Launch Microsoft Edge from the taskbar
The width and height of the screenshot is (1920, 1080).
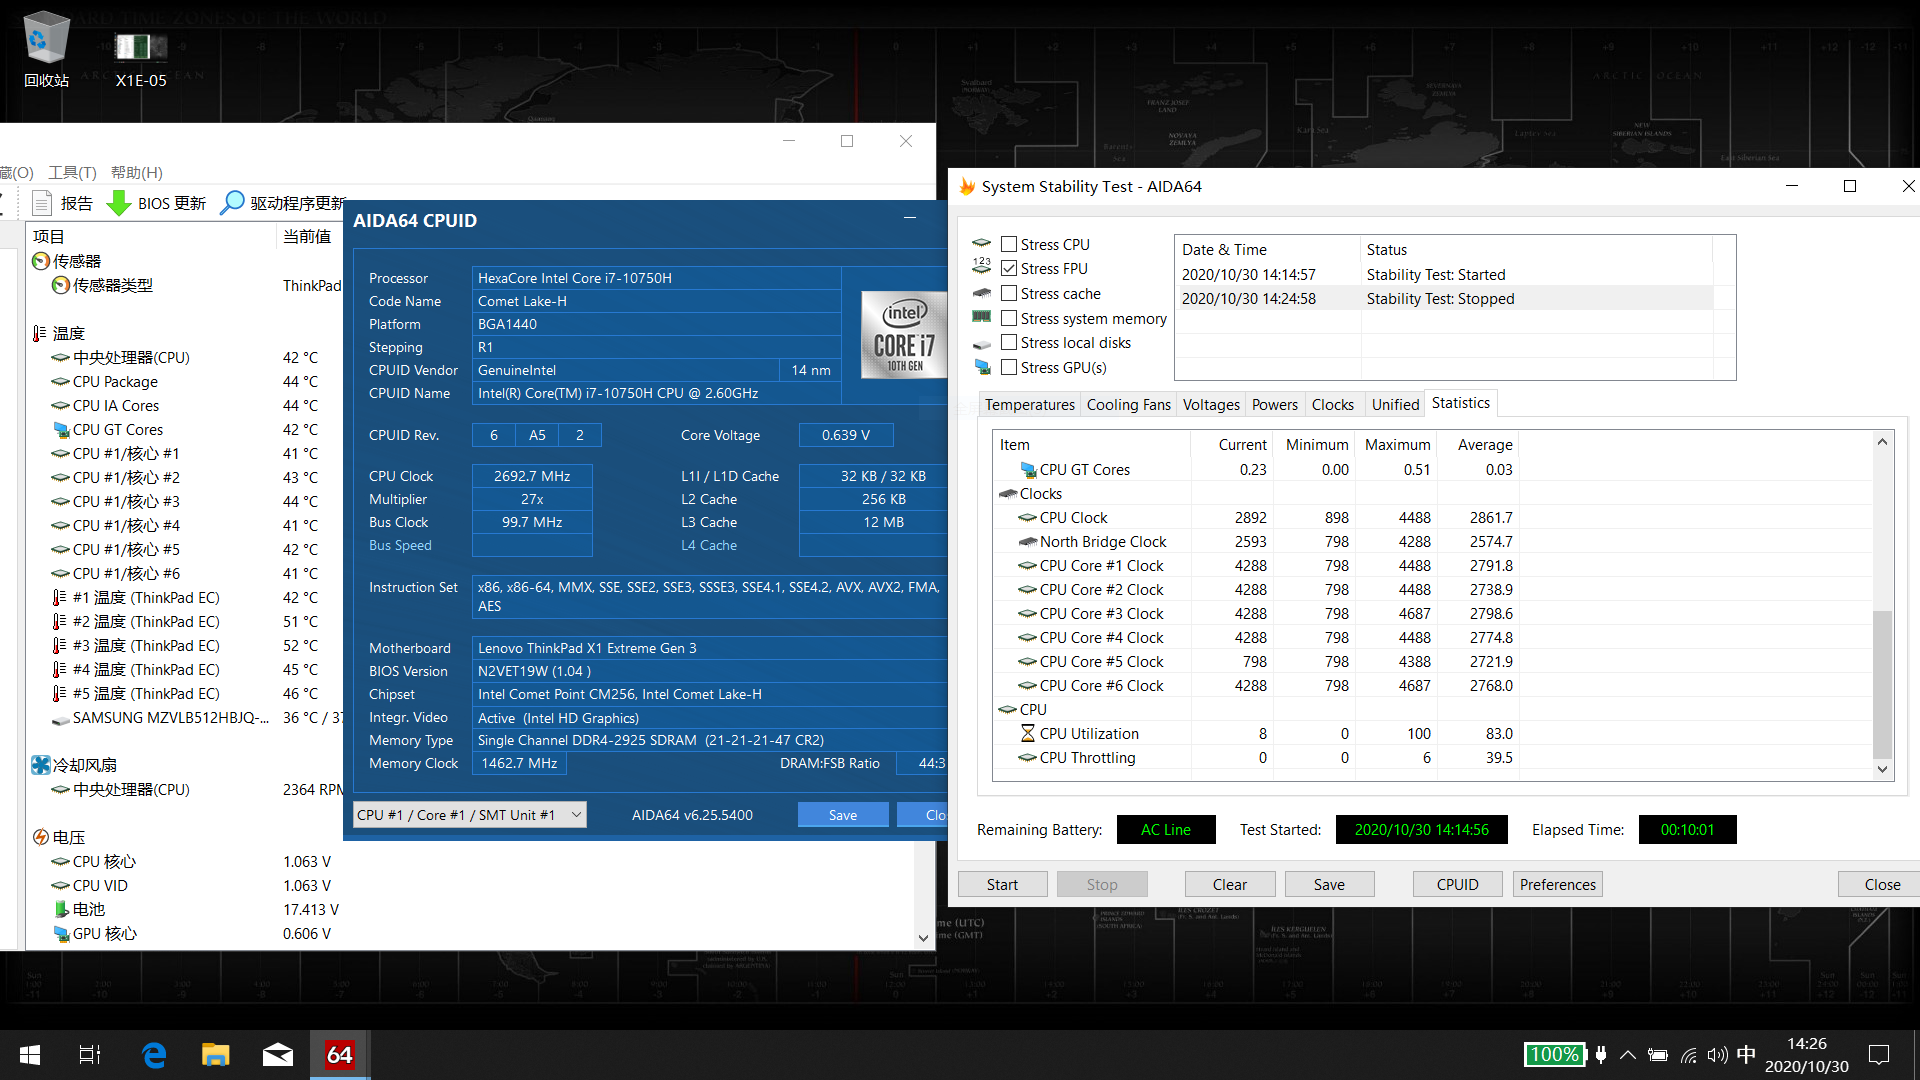tap(154, 1055)
